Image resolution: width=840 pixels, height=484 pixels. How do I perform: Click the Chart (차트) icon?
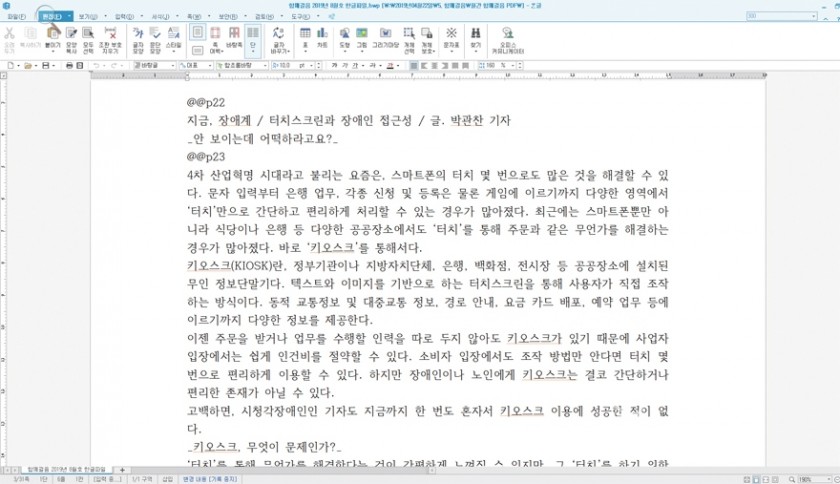322,37
